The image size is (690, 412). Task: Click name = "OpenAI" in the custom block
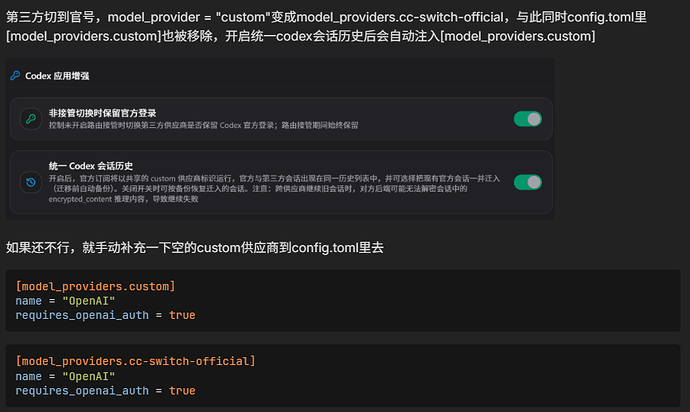(65, 301)
